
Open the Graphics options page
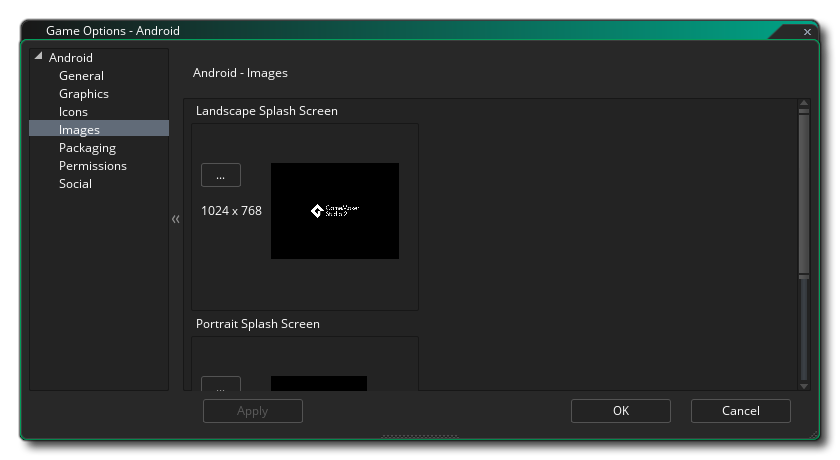coord(84,94)
